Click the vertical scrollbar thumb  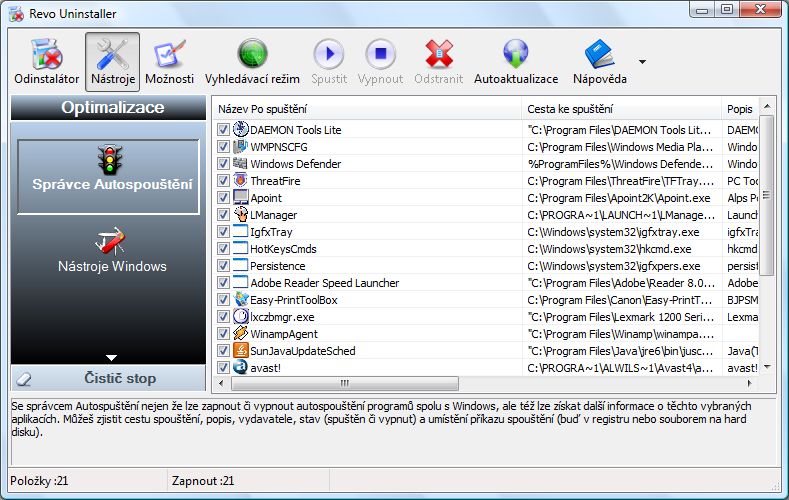(767, 195)
